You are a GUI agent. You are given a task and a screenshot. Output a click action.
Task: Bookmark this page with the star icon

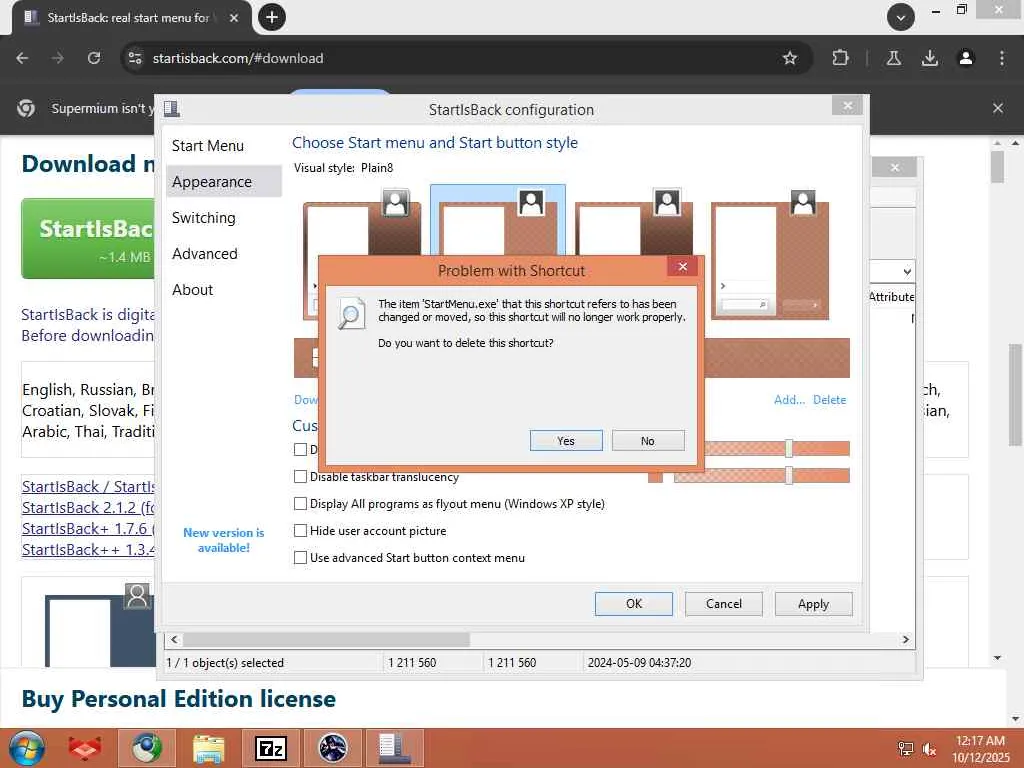790,58
